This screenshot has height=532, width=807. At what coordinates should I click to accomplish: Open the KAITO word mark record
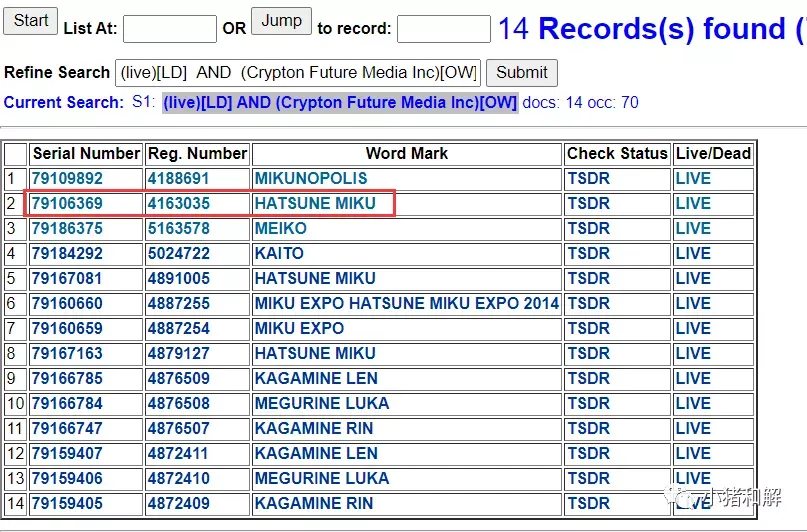click(x=279, y=254)
